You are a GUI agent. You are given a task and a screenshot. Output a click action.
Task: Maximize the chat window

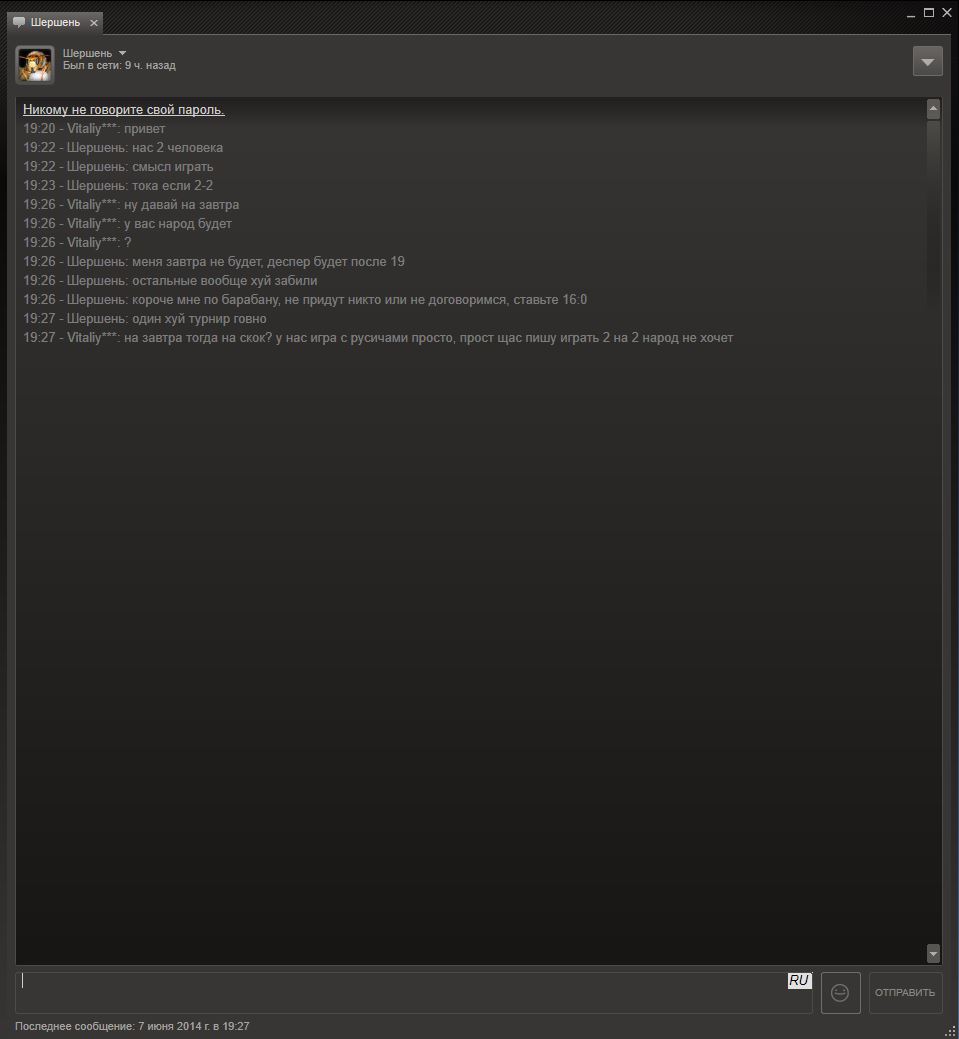(x=929, y=13)
